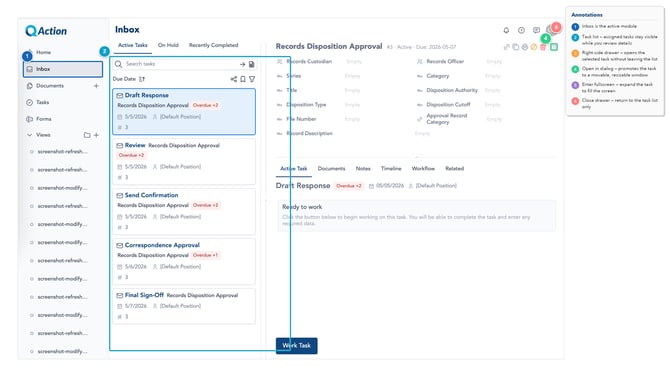The height and width of the screenshot is (377, 670).
Task: Click the Records Disposition Approval record title
Action: pos(329,46)
